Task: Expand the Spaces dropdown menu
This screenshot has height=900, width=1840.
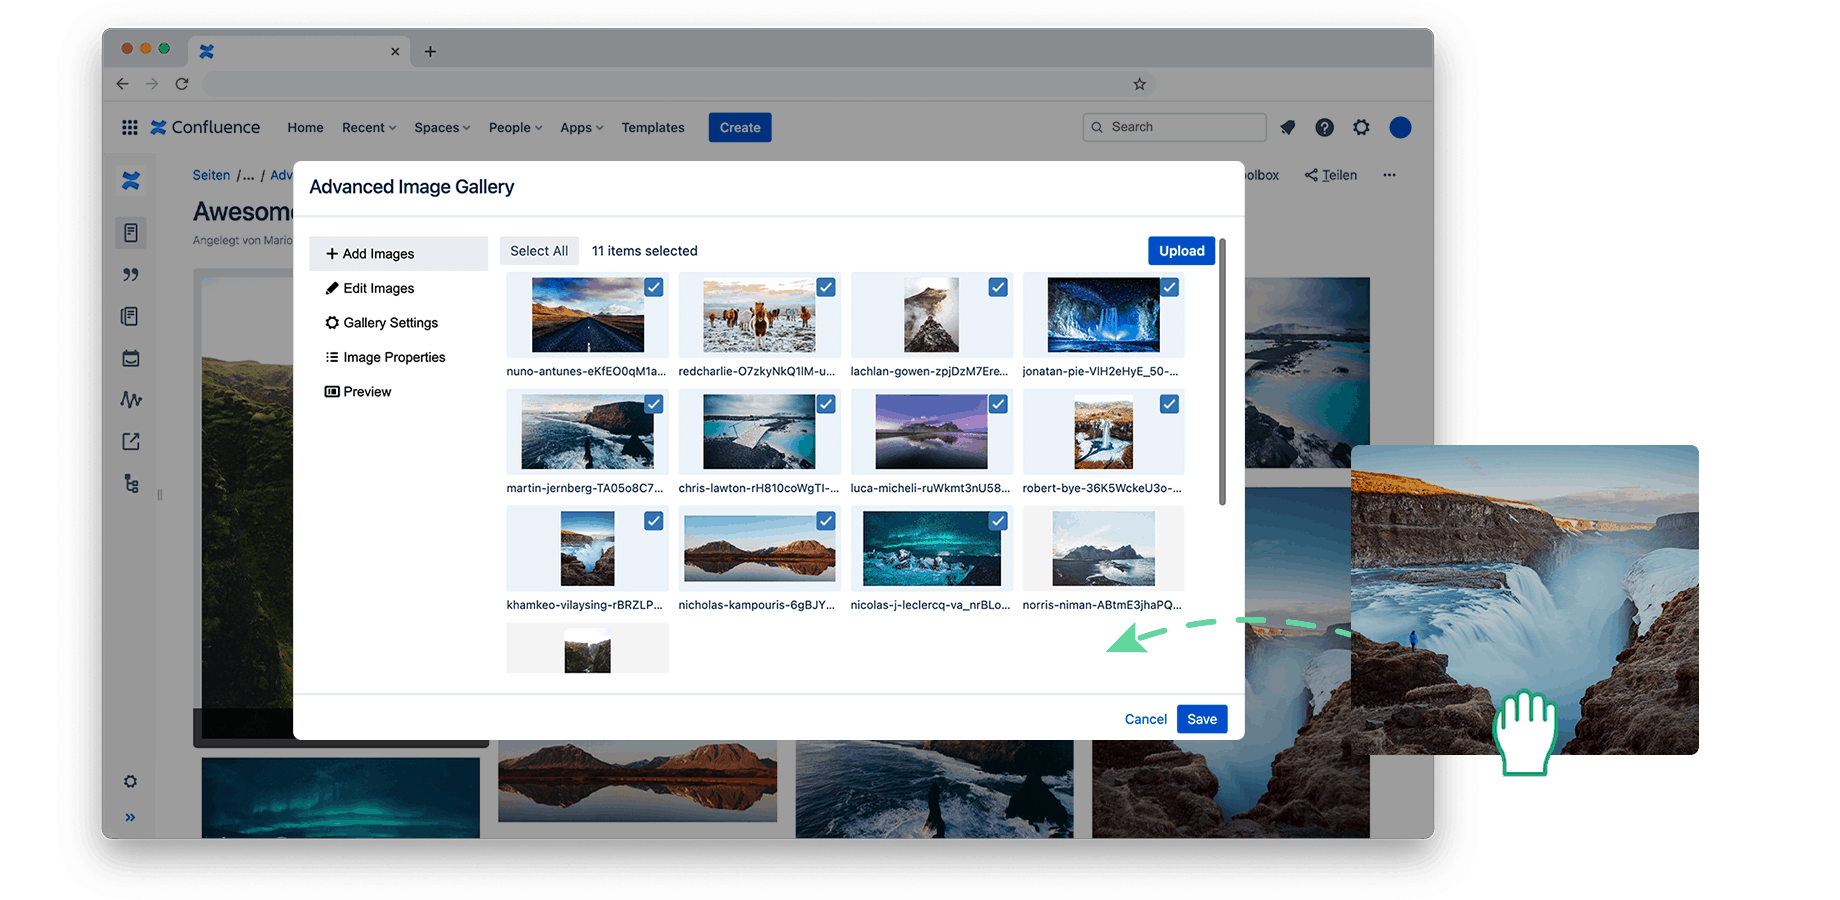Action: (442, 128)
